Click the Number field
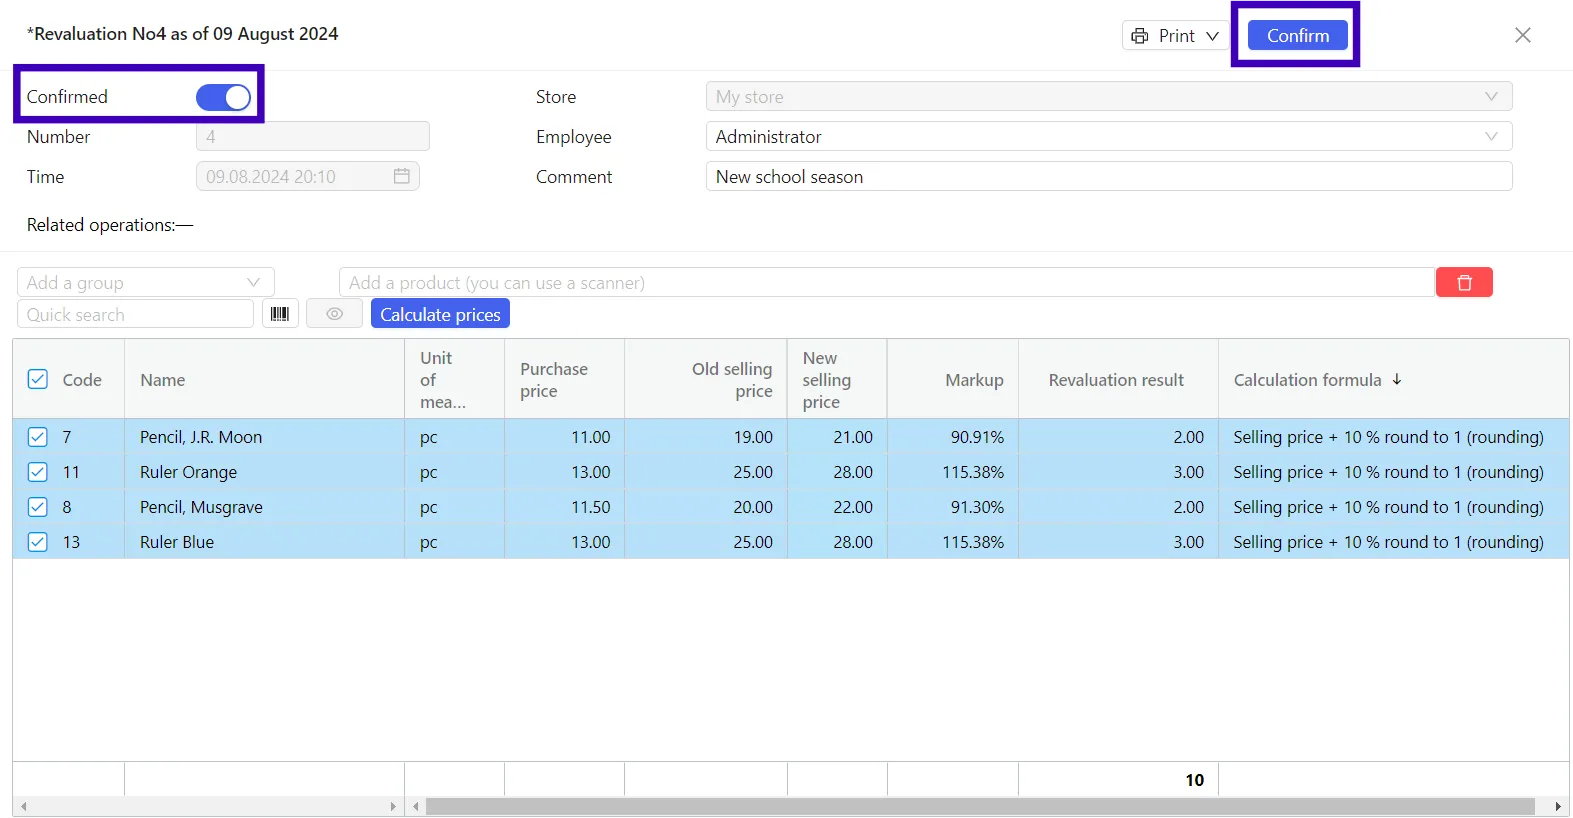 [313, 137]
